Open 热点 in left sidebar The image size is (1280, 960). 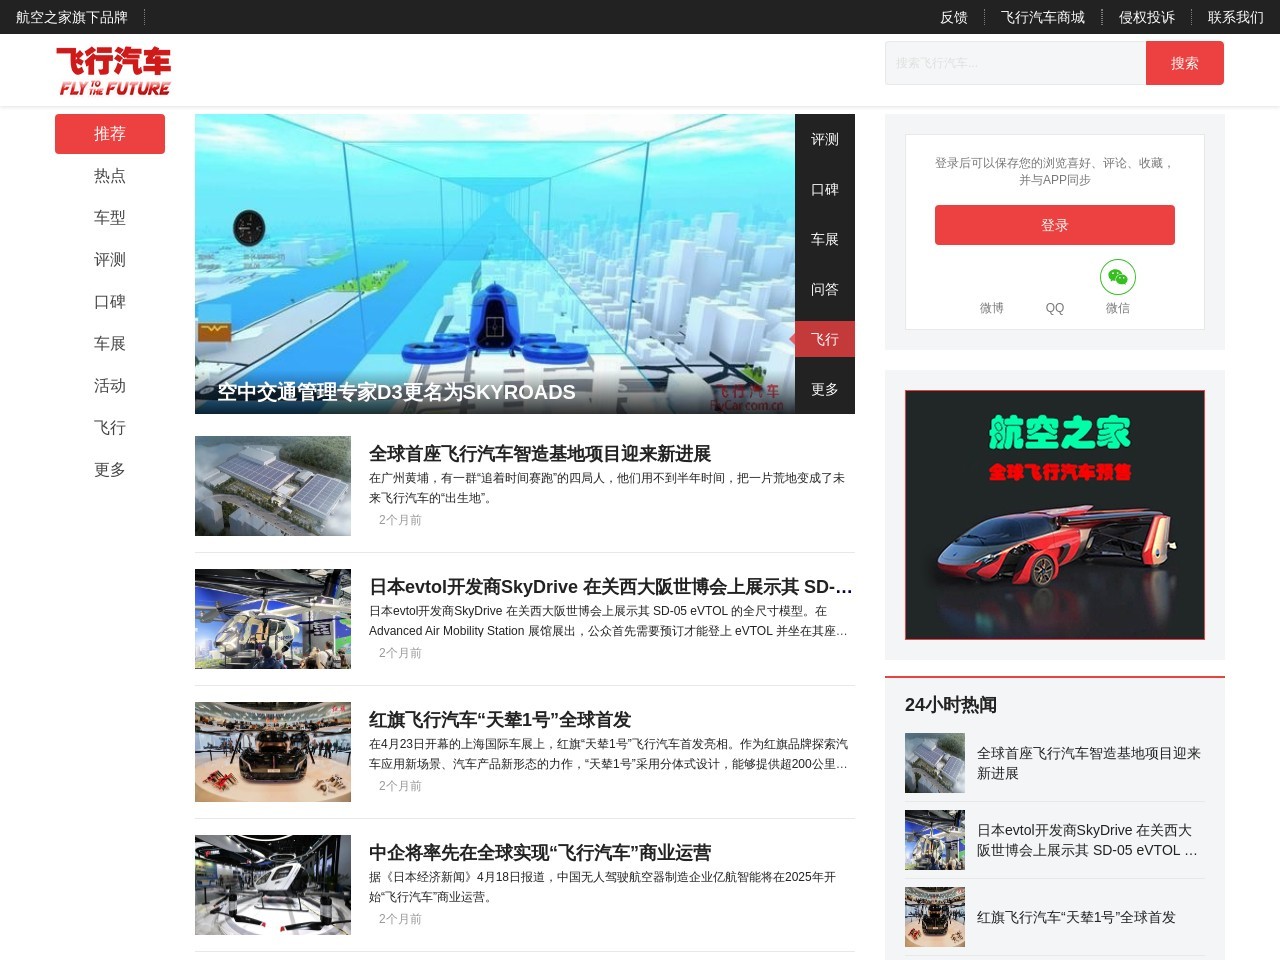pyautogui.click(x=110, y=176)
